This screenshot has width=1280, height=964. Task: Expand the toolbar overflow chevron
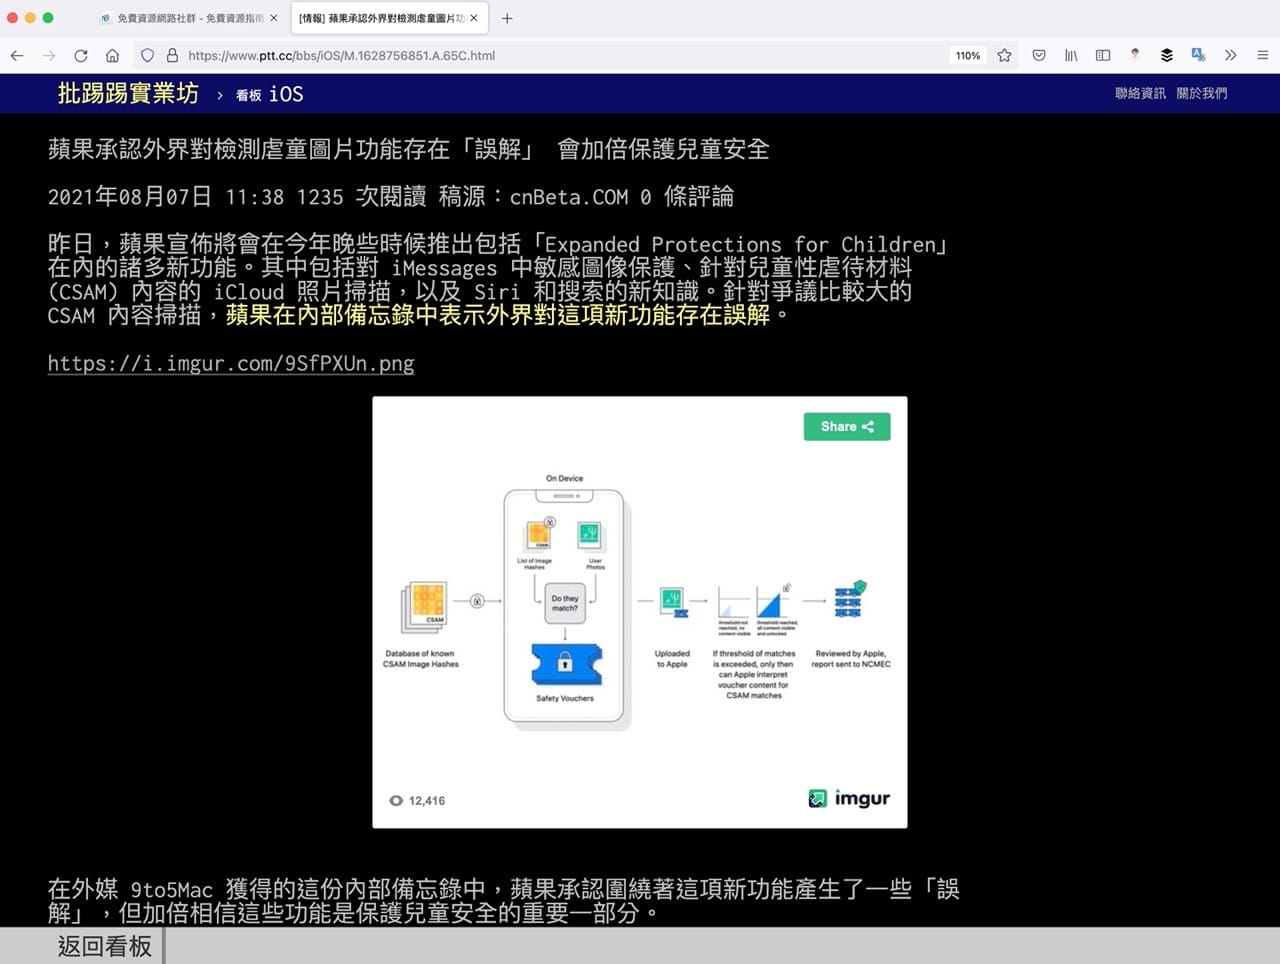coord(1231,56)
